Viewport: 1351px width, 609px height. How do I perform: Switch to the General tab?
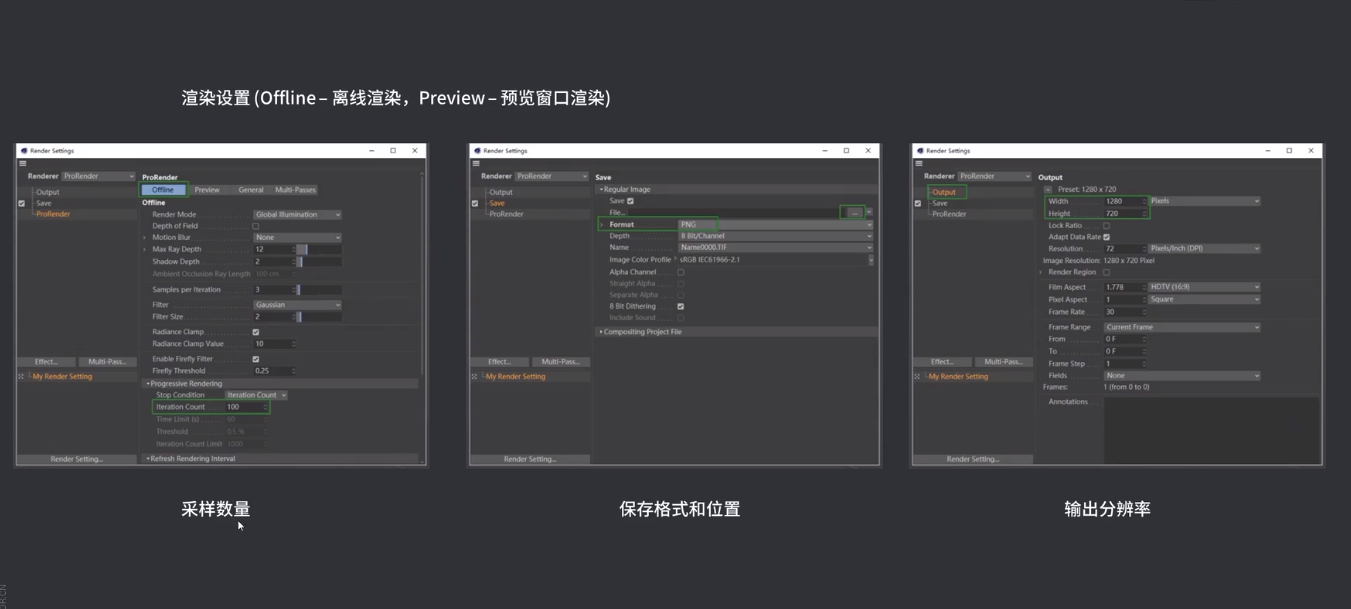[x=251, y=190]
